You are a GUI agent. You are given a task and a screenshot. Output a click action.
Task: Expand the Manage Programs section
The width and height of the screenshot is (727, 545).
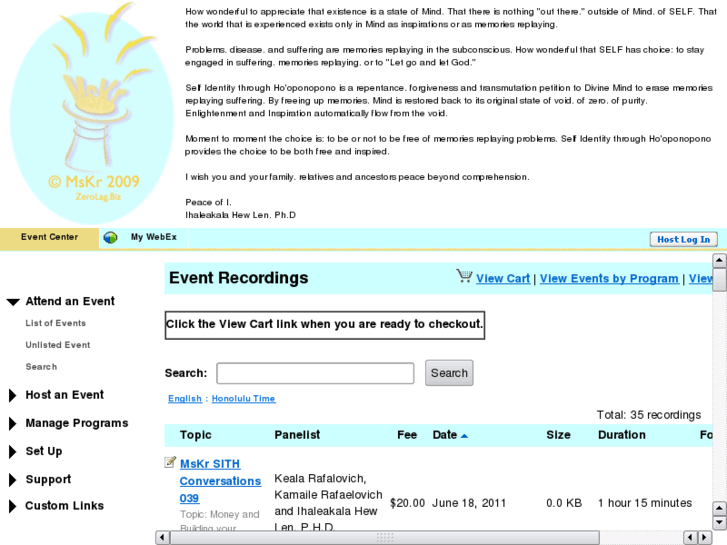coord(13,423)
